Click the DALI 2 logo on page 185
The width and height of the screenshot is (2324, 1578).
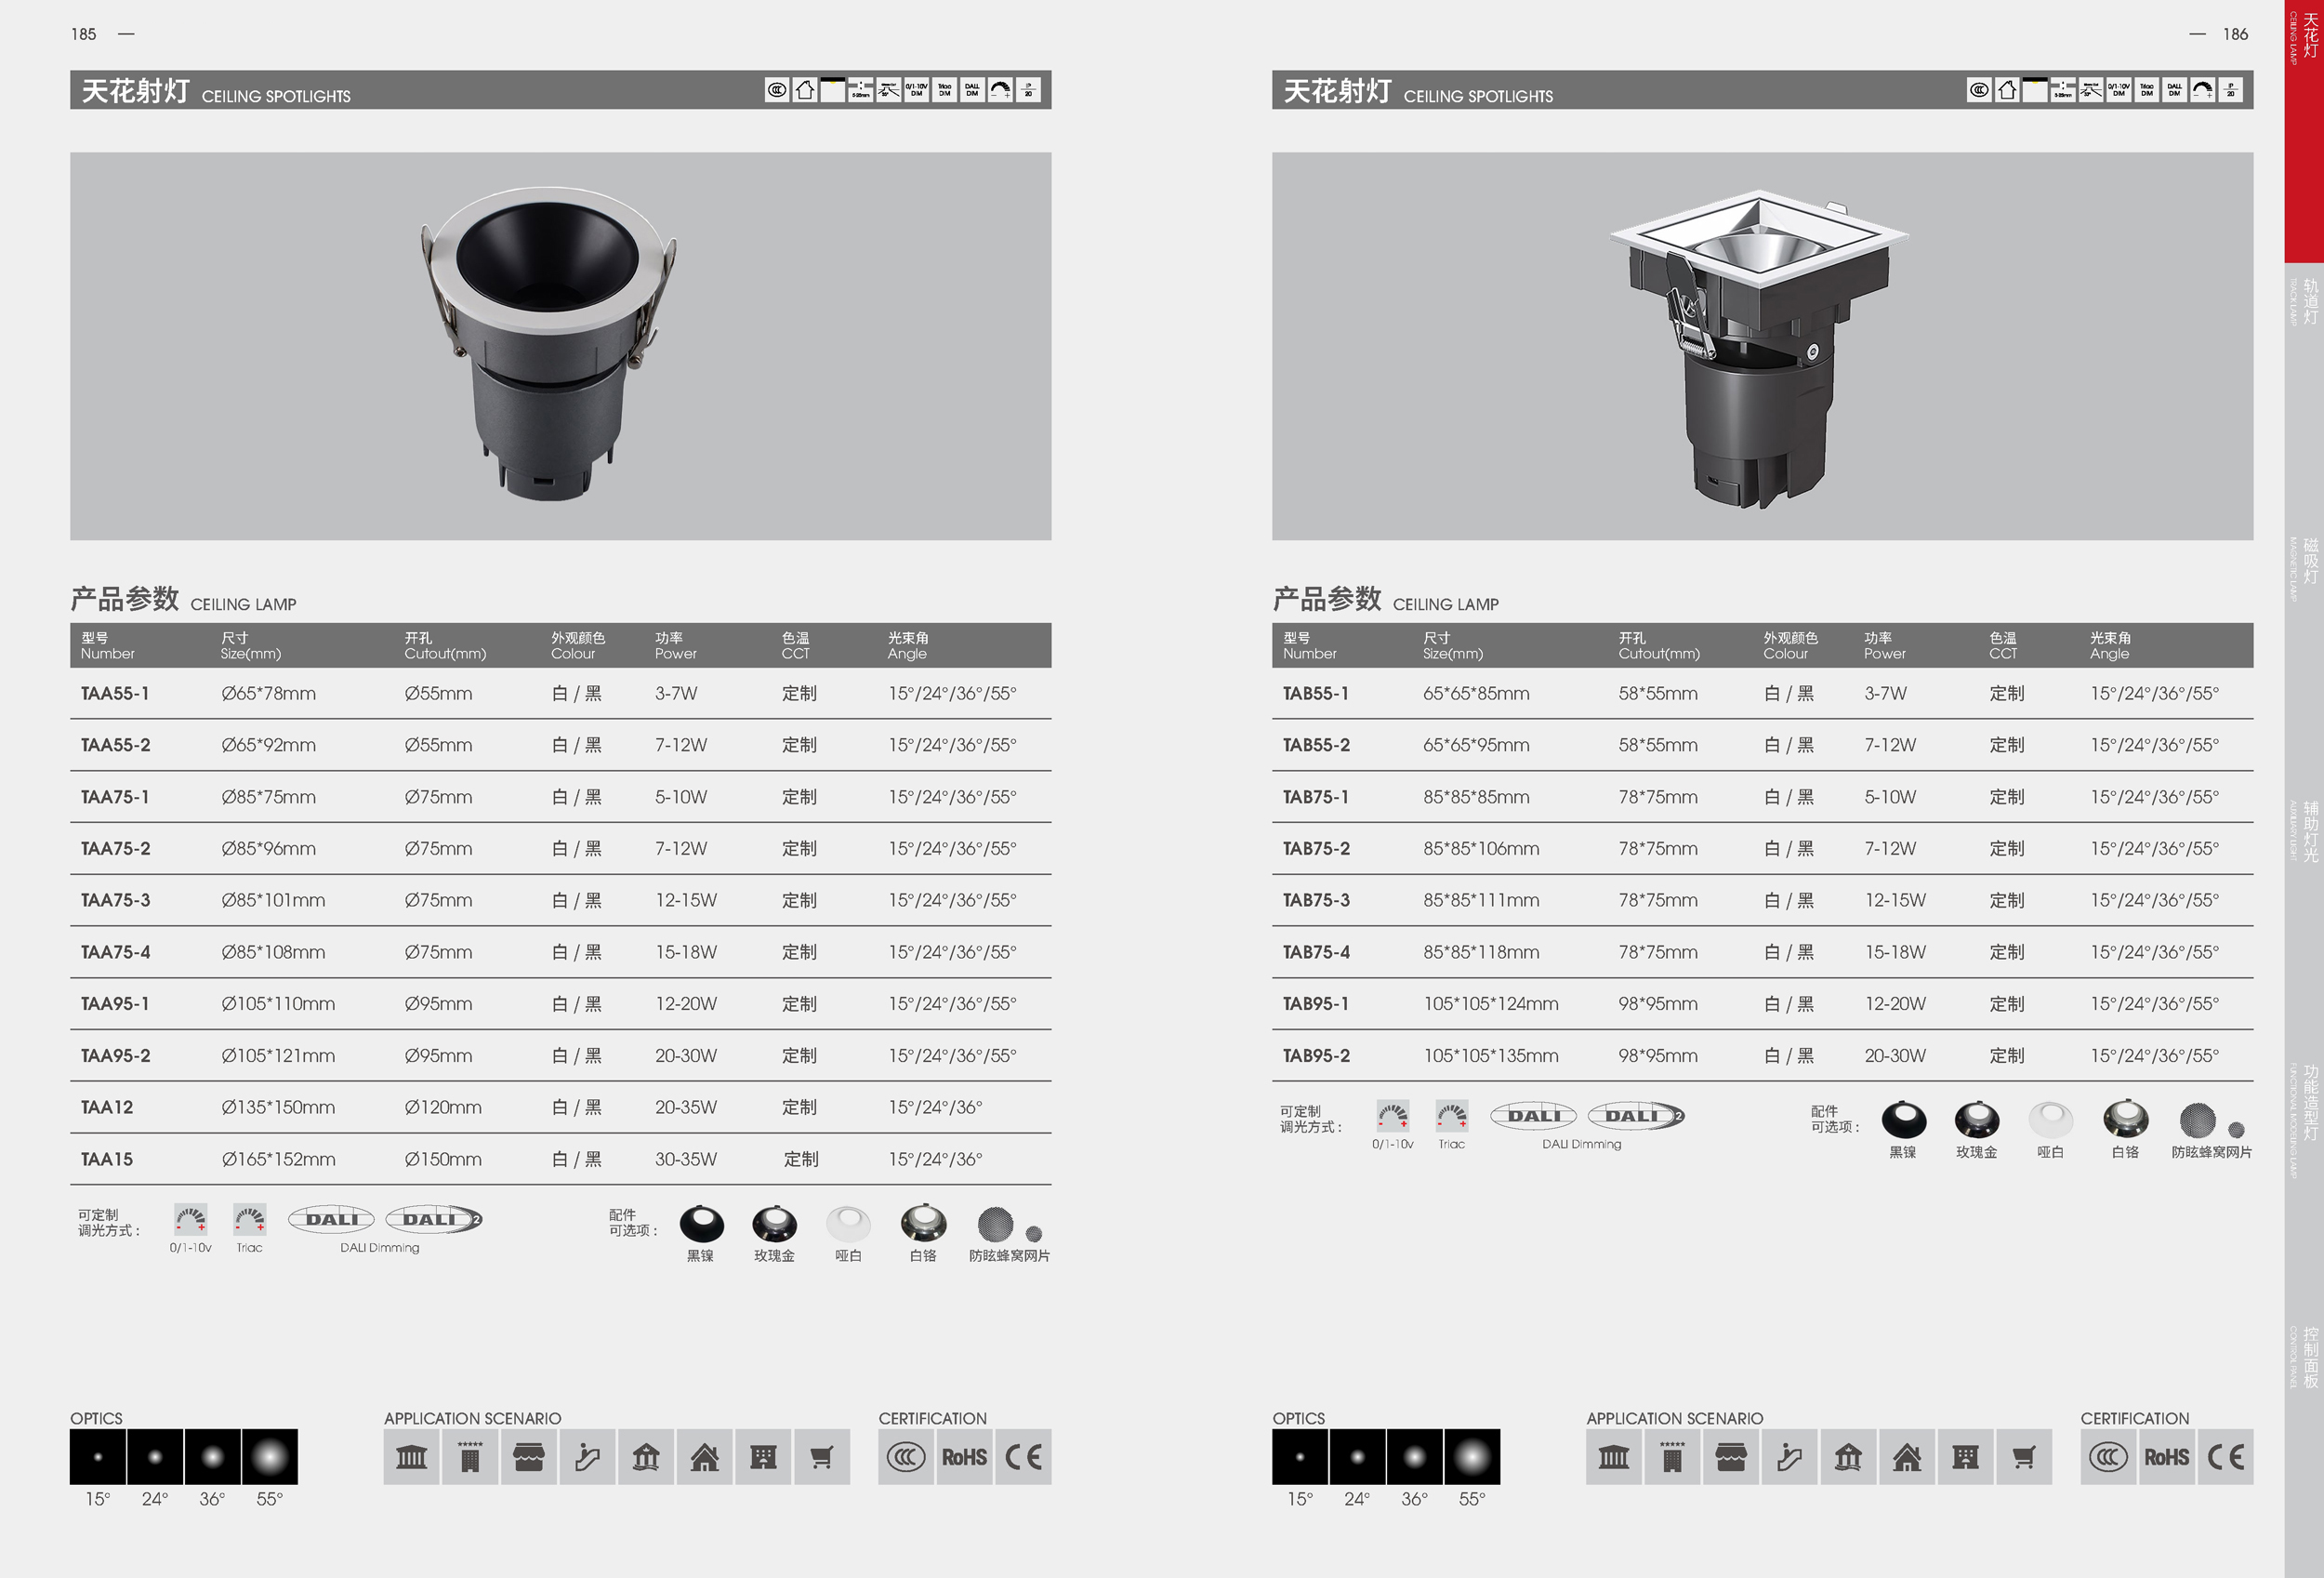434,1219
